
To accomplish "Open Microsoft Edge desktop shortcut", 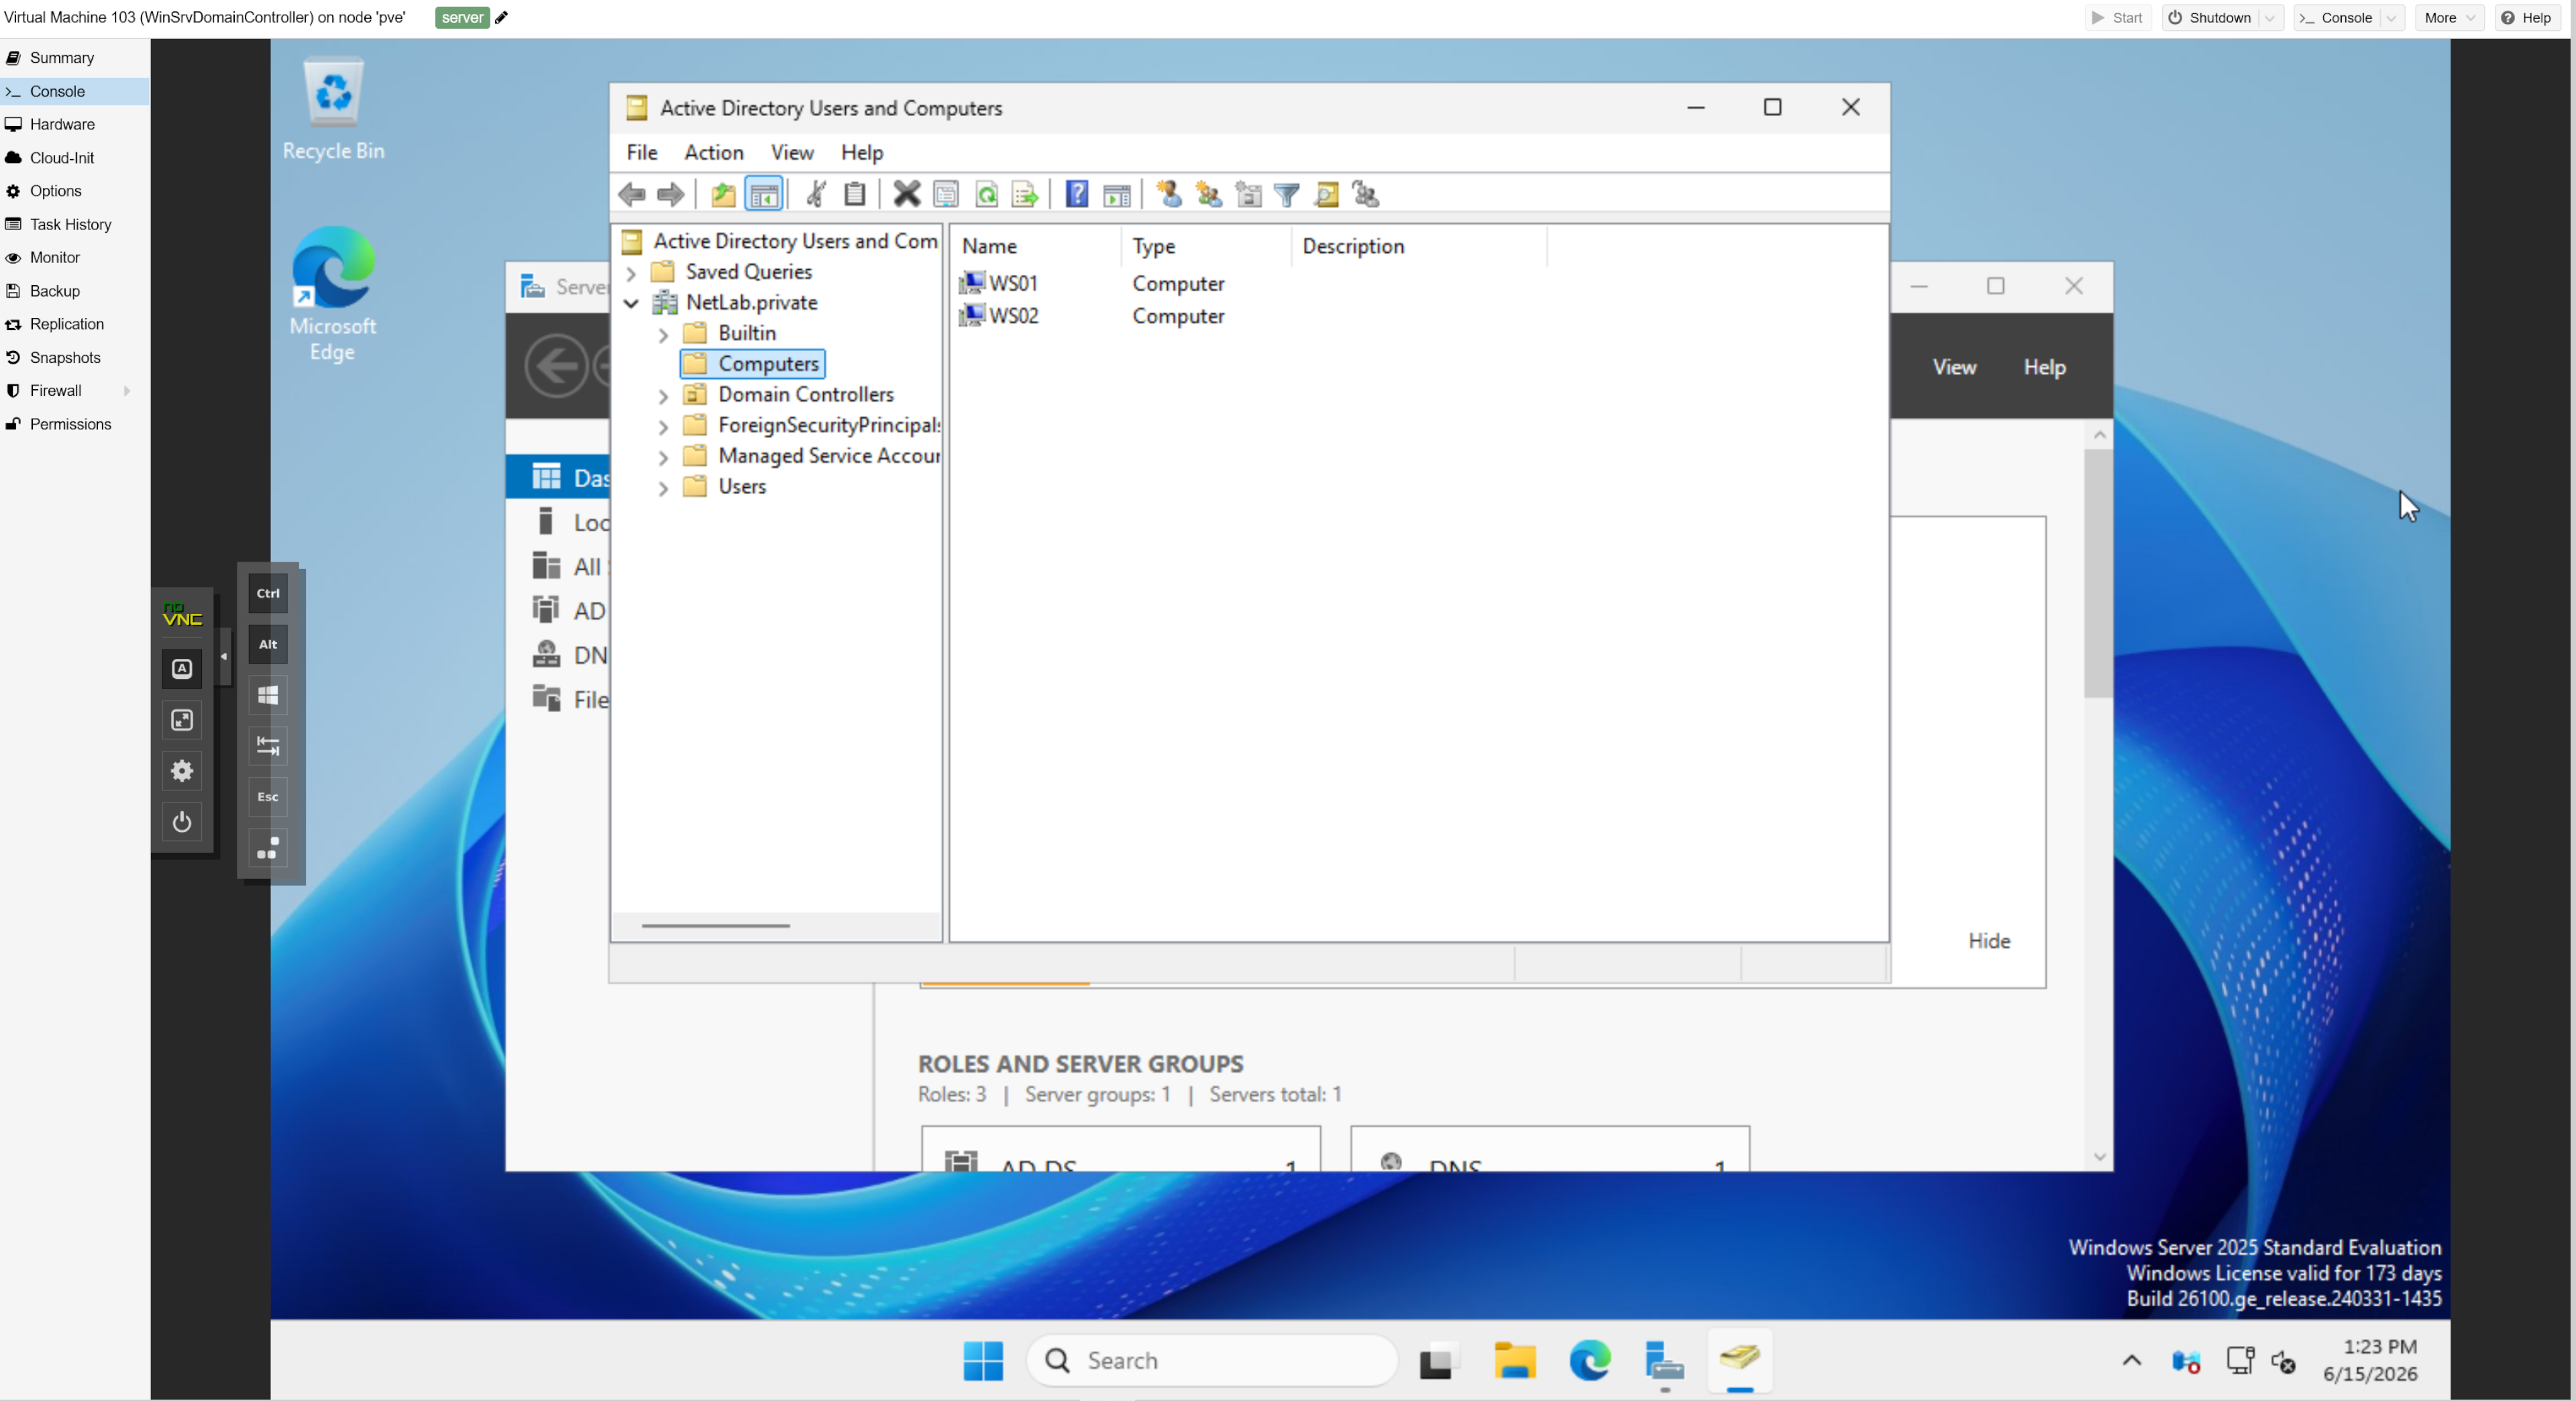I will tap(332, 294).
